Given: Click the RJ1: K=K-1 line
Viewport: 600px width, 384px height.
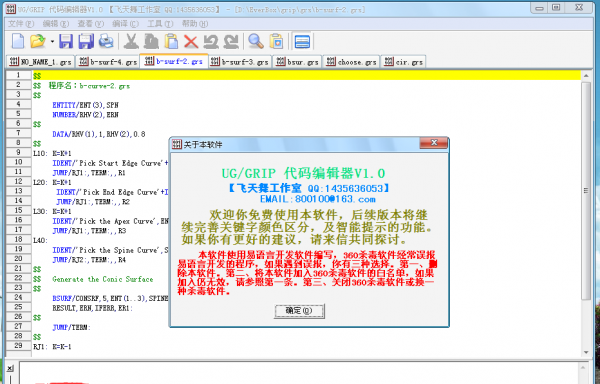Looking at the screenshot, I should pyautogui.click(x=52, y=347).
